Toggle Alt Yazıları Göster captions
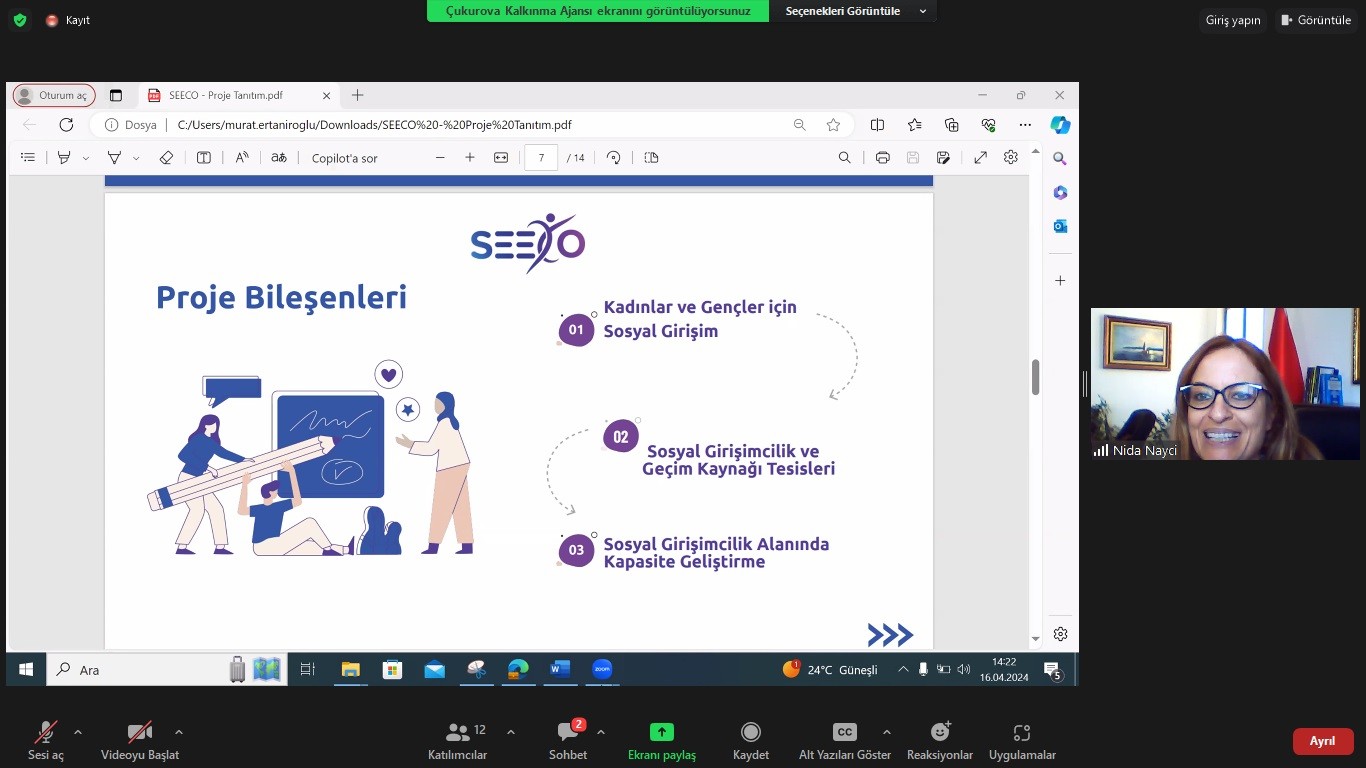The height and width of the screenshot is (768, 1366). click(845, 740)
